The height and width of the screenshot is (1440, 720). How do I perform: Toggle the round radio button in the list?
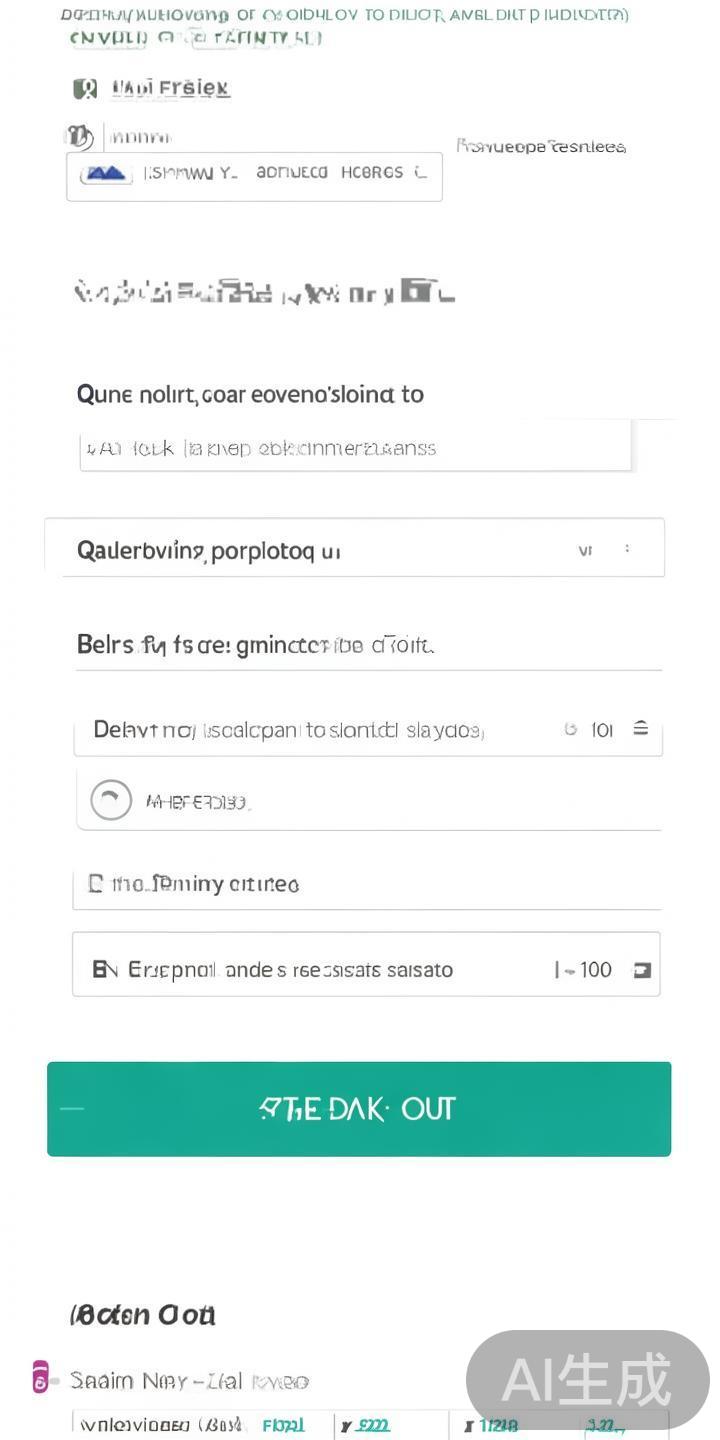click(111, 800)
